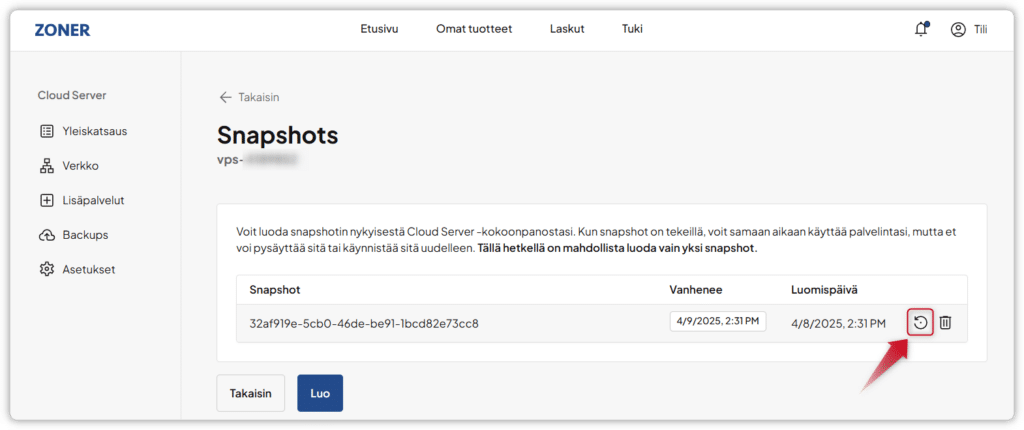Click the Tili account avatar icon
This screenshot has height=430, width=1024.
point(958,29)
